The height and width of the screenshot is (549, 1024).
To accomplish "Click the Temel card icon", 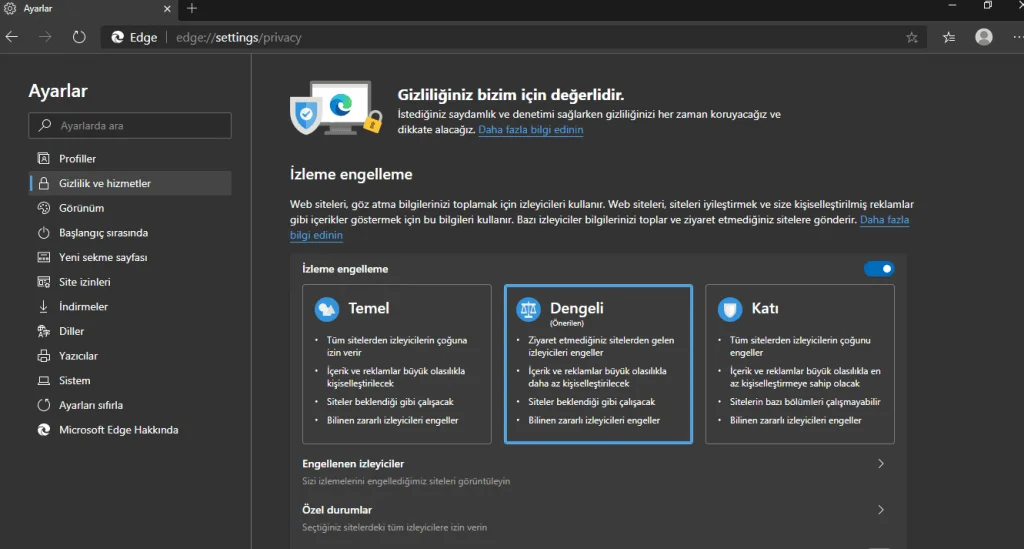I will click(327, 309).
